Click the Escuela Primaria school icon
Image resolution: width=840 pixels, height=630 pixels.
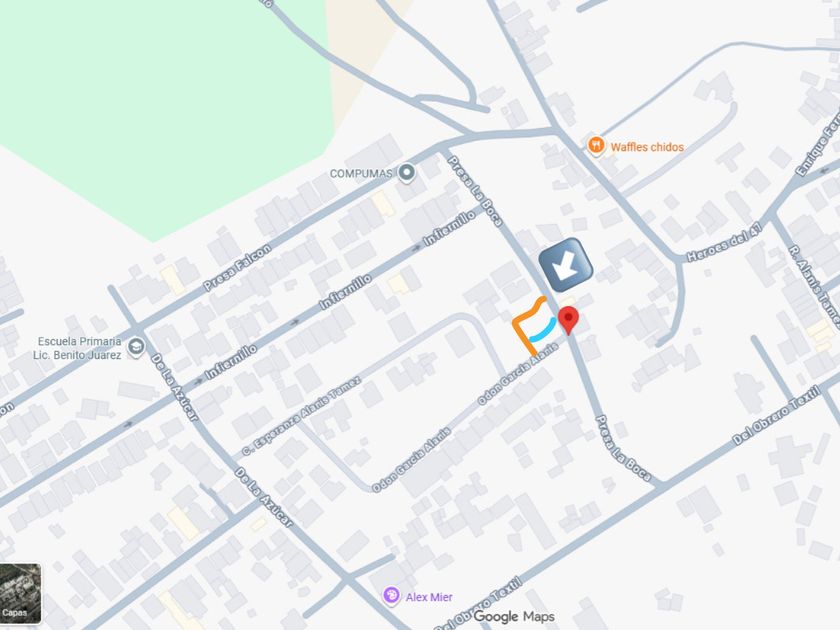(136, 347)
